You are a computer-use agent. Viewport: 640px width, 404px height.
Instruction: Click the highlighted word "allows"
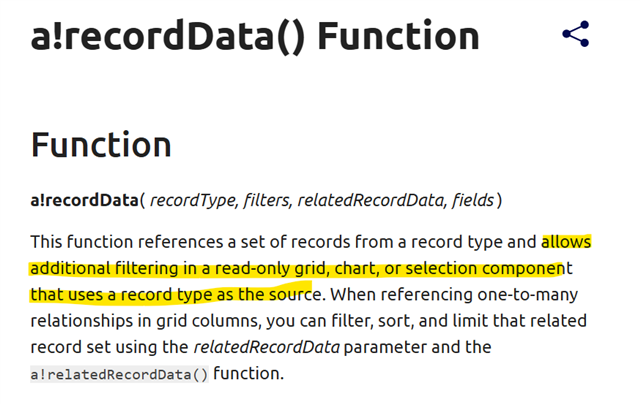566,242
